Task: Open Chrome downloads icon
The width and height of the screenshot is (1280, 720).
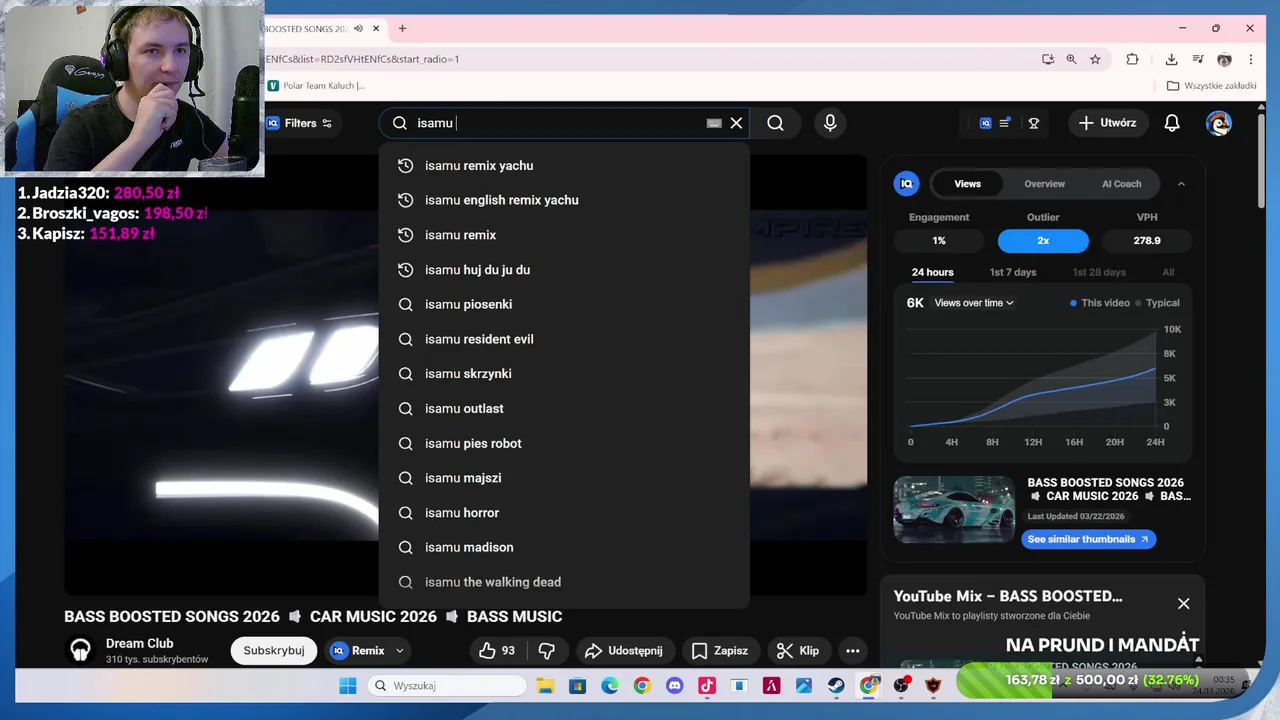Action: (1171, 59)
